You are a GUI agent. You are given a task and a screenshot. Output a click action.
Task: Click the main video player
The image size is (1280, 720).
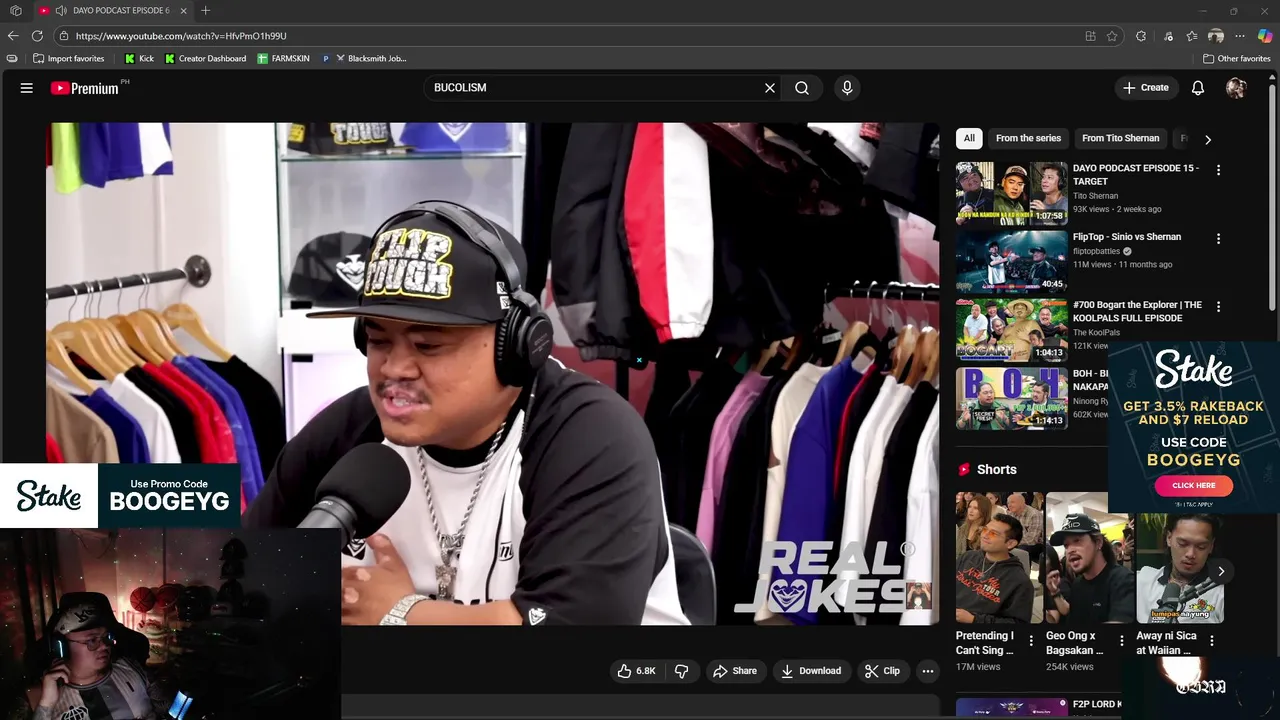[493, 373]
